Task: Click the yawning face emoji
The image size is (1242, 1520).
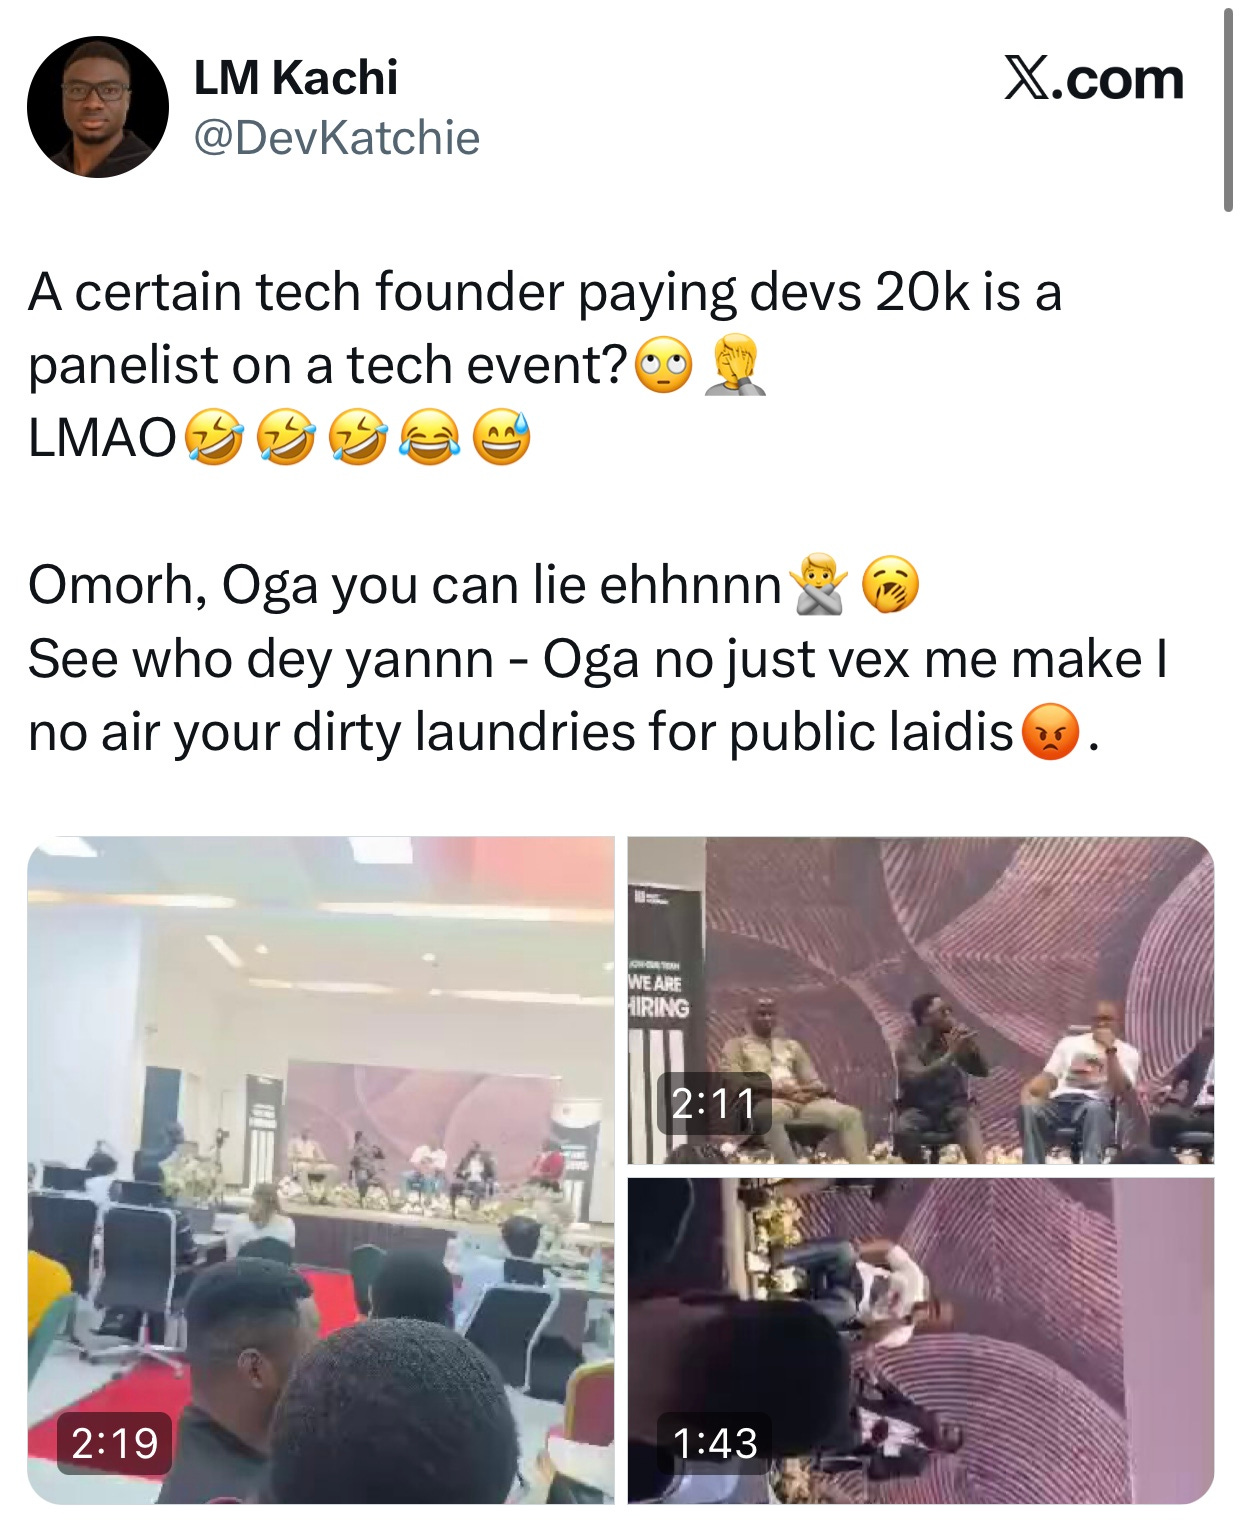Action: [x=890, y=587]
